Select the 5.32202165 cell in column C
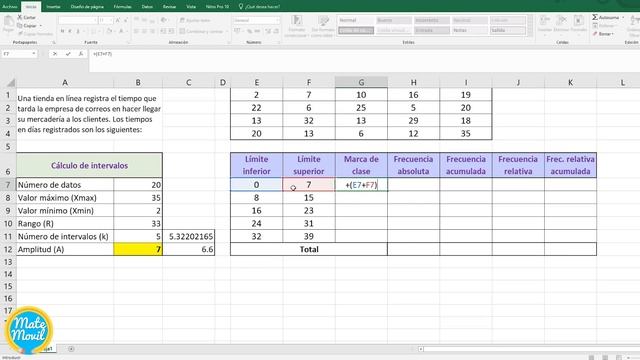The height and width of the screenshot is (360, 640). (189, 236)
